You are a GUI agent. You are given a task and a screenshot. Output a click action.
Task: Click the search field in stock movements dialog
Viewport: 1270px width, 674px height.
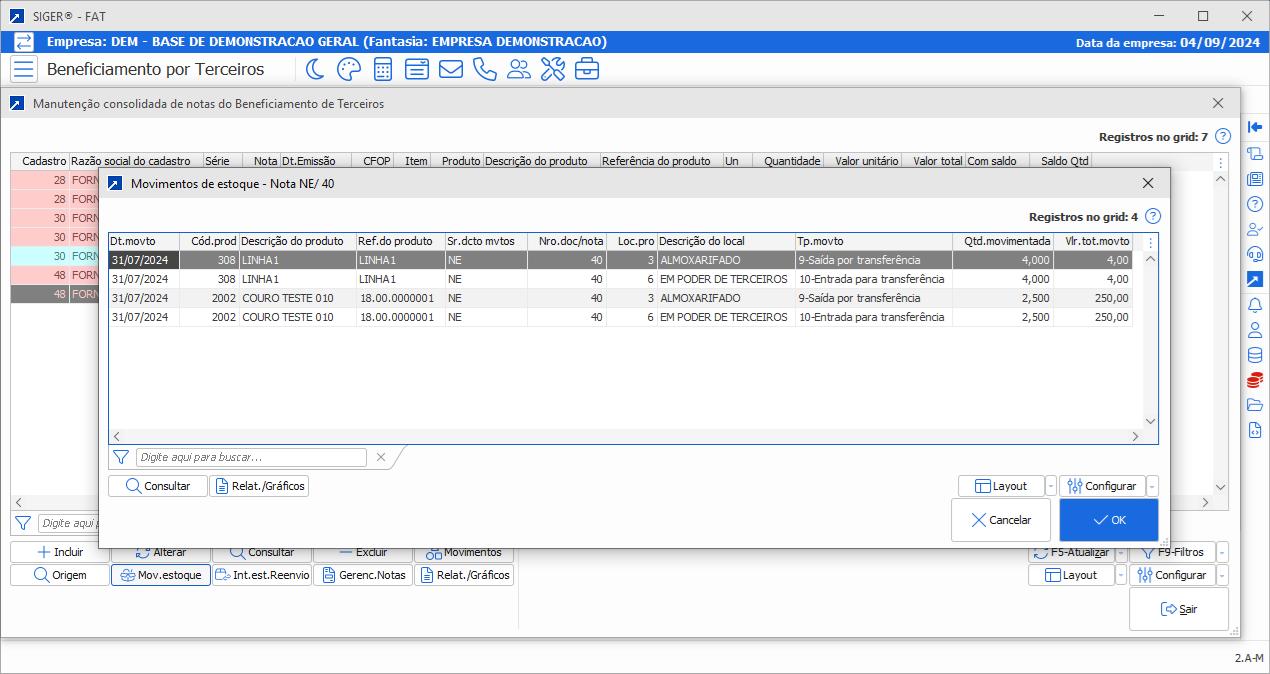click(251, 457)
